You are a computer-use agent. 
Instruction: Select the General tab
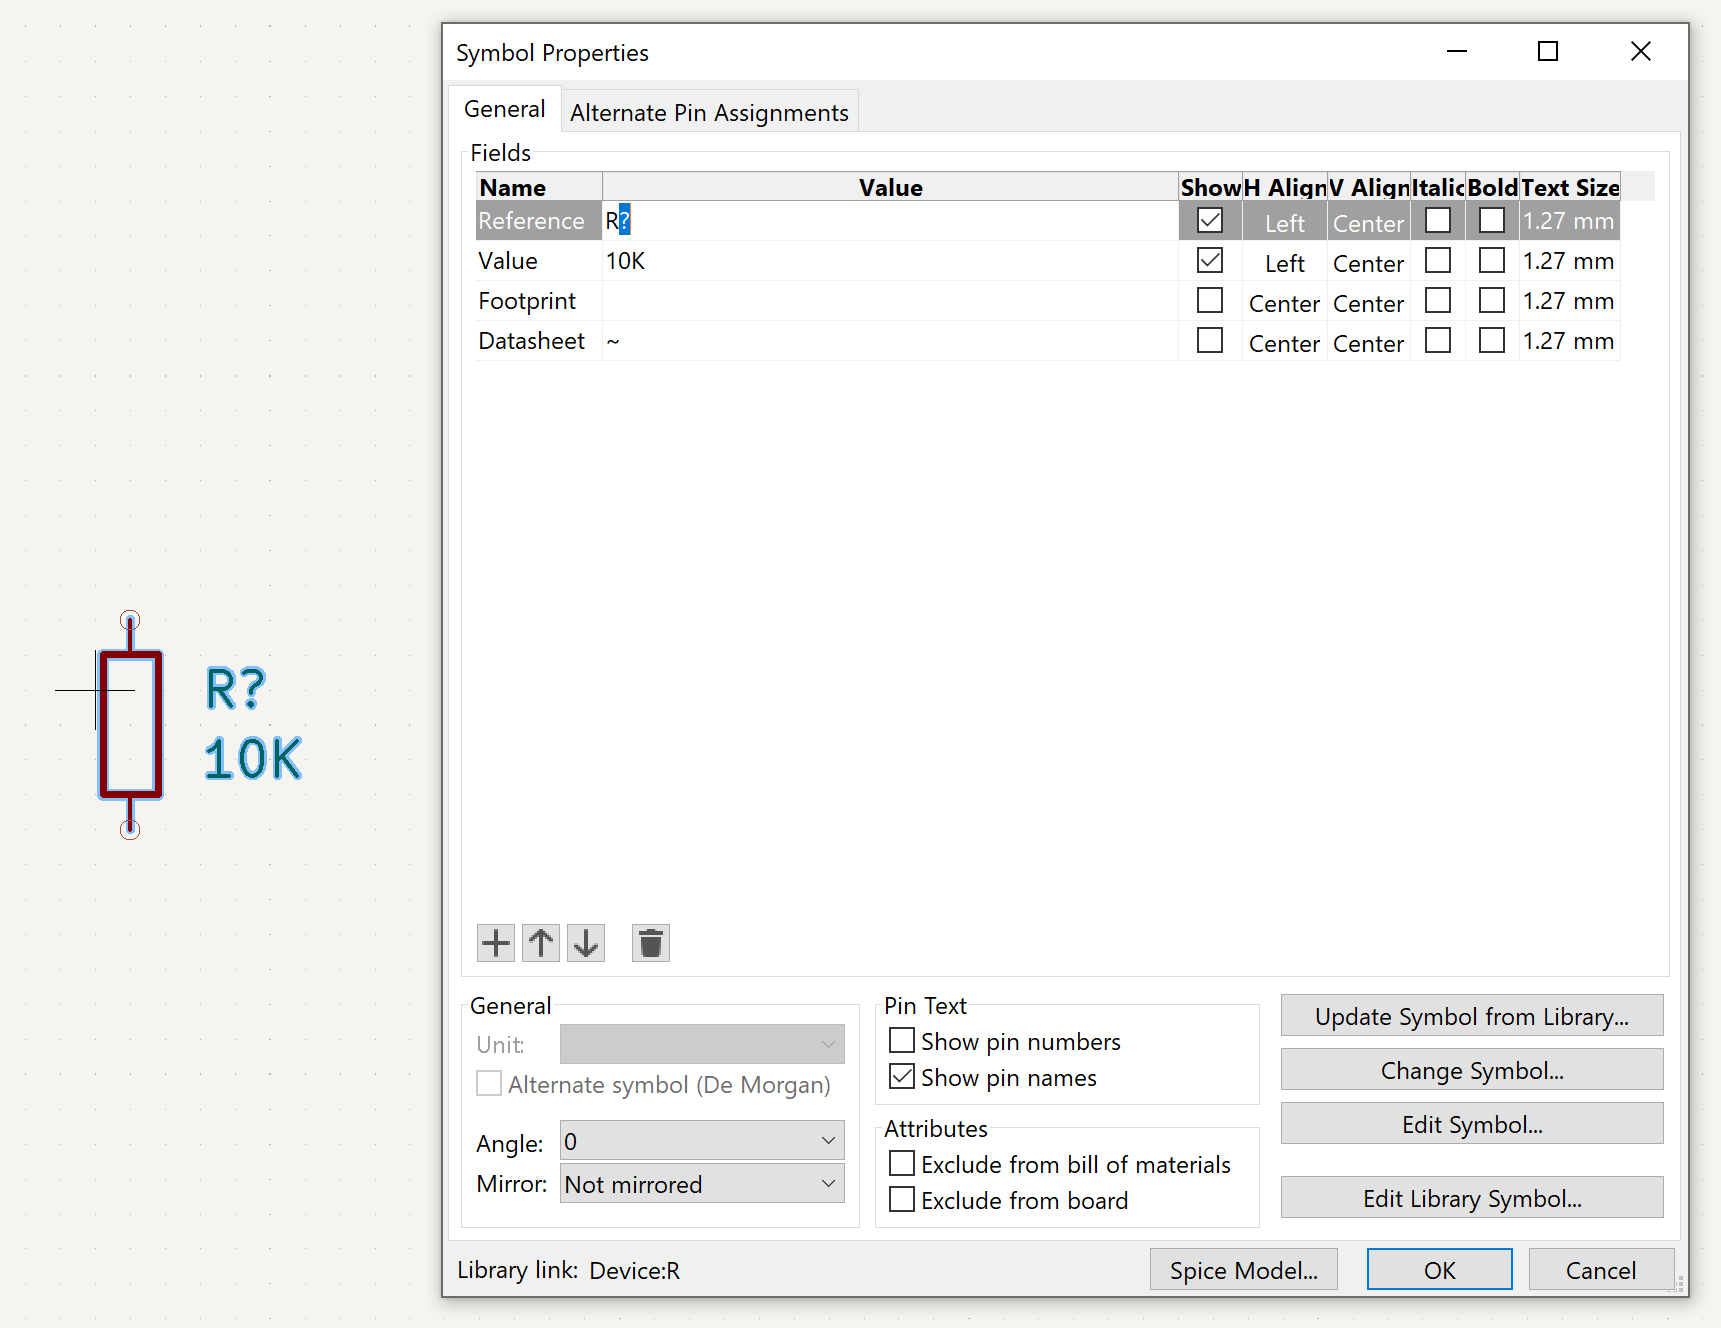(505, 108)
